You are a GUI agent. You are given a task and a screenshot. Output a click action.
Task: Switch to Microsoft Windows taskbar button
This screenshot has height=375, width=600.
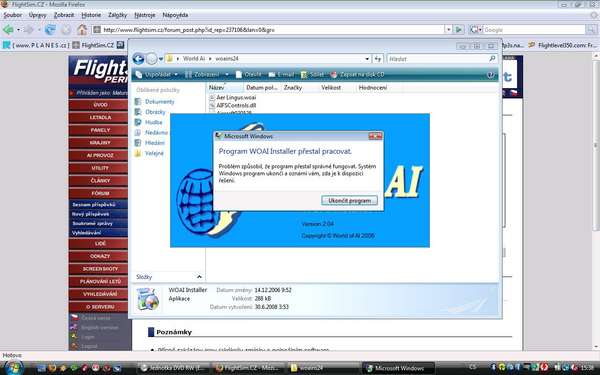398,368
